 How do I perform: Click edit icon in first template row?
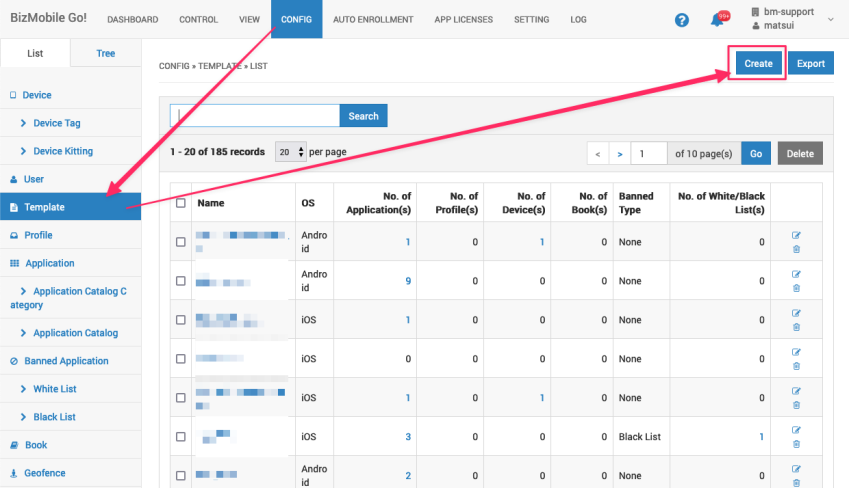point(796,235)
